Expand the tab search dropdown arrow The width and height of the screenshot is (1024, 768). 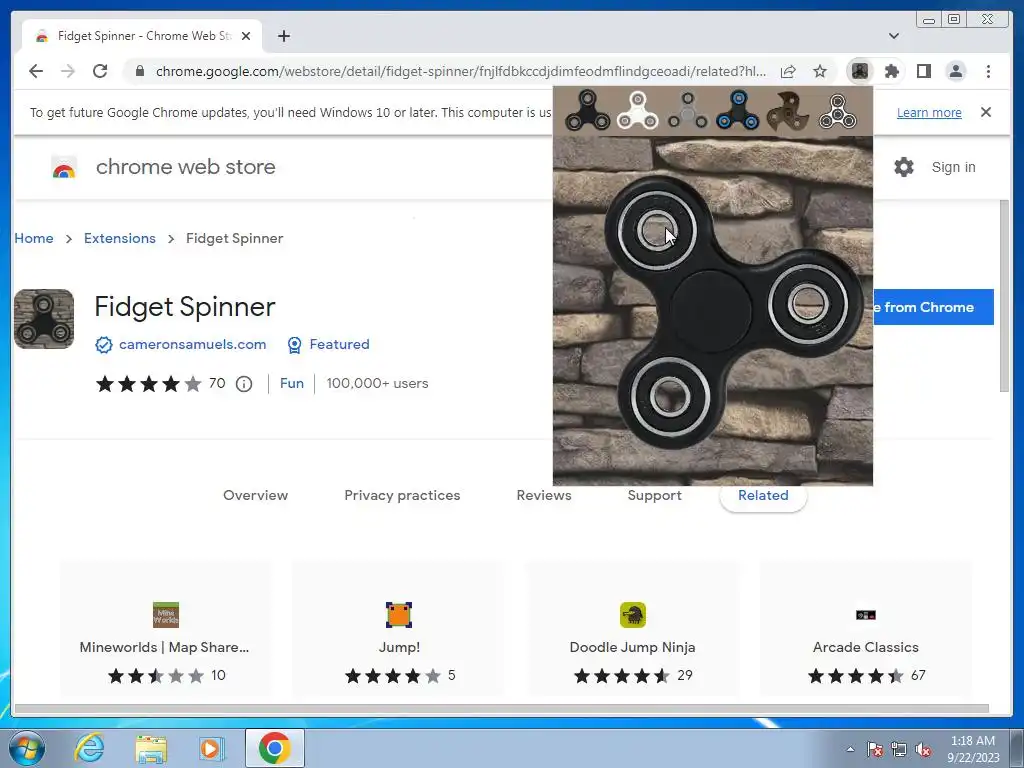coord(893,36)
